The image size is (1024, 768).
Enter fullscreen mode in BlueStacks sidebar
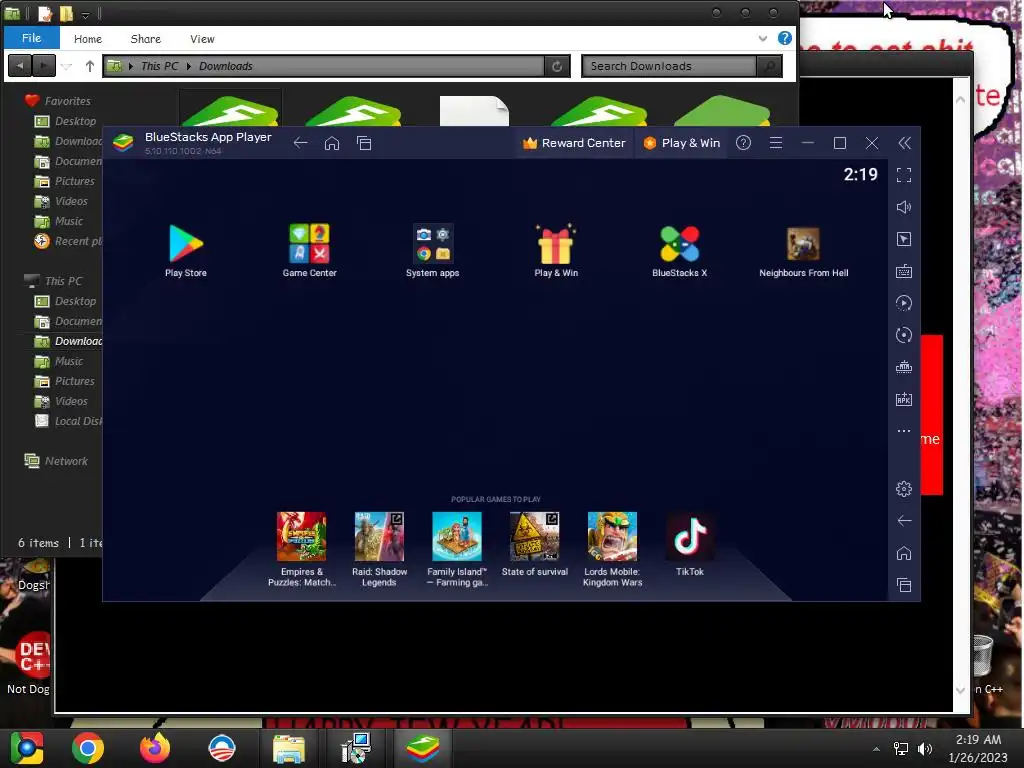[x=904, y=175]
